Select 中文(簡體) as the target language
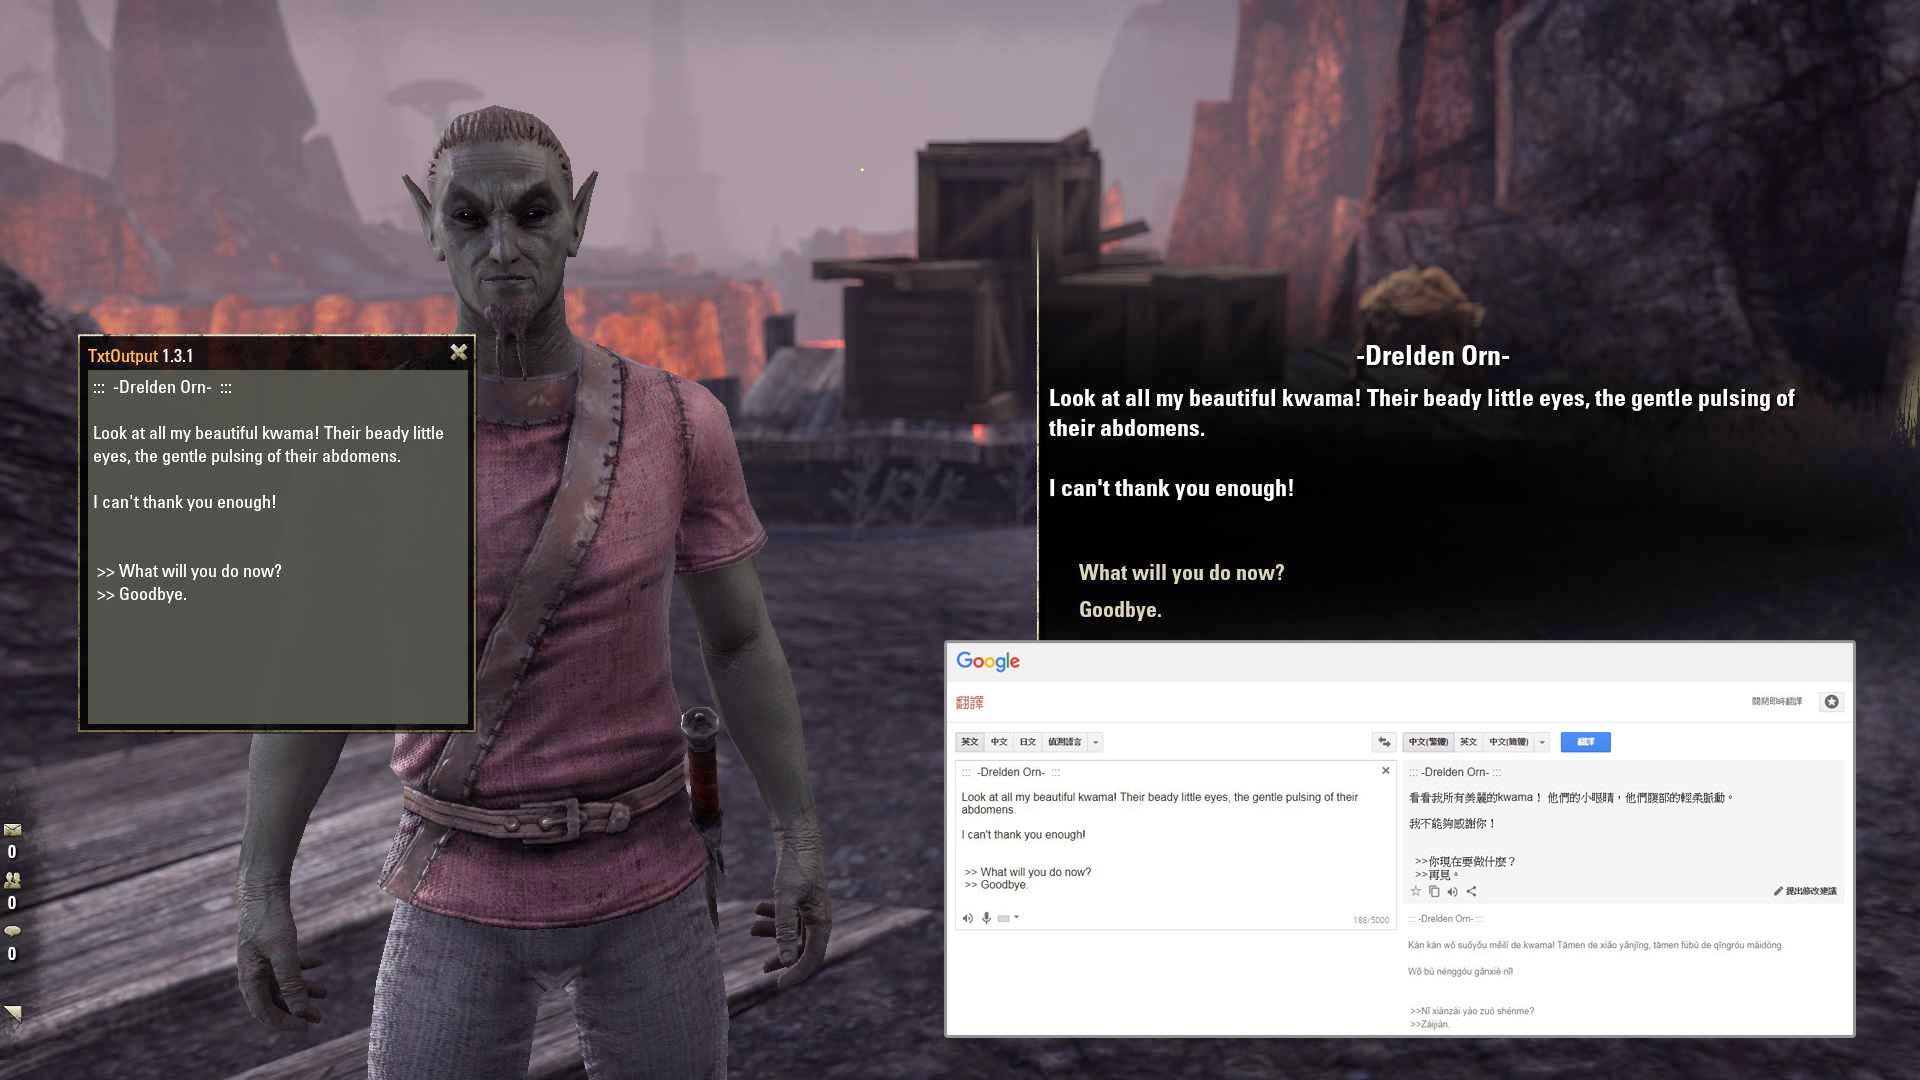Image resolution: width=1920 pixels, height=1080 pixels. (x=1508, y=742)
